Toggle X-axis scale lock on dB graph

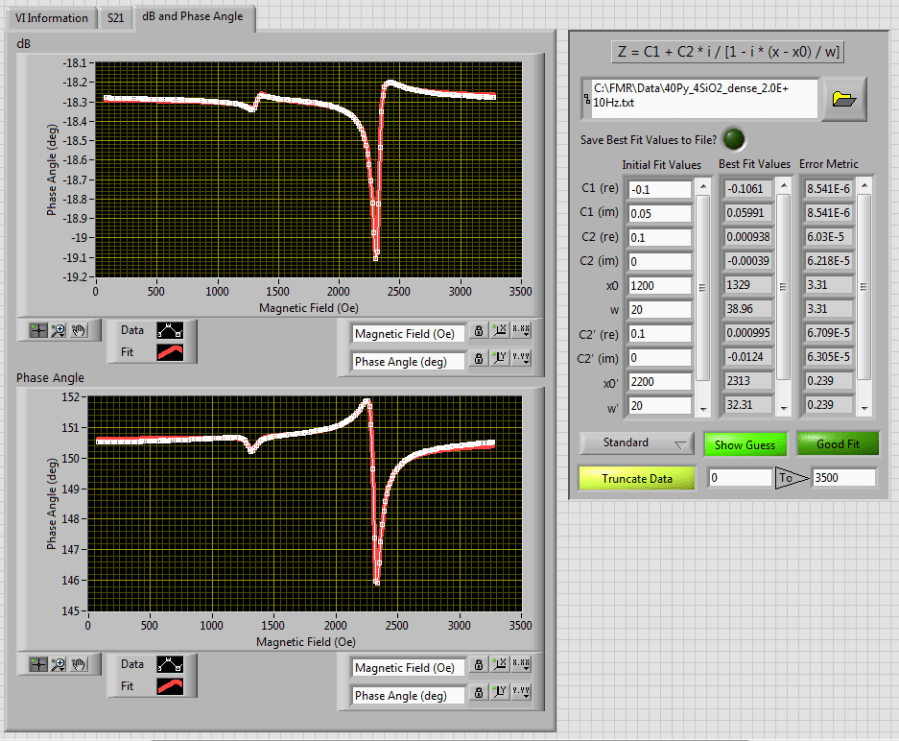[479, 333]
